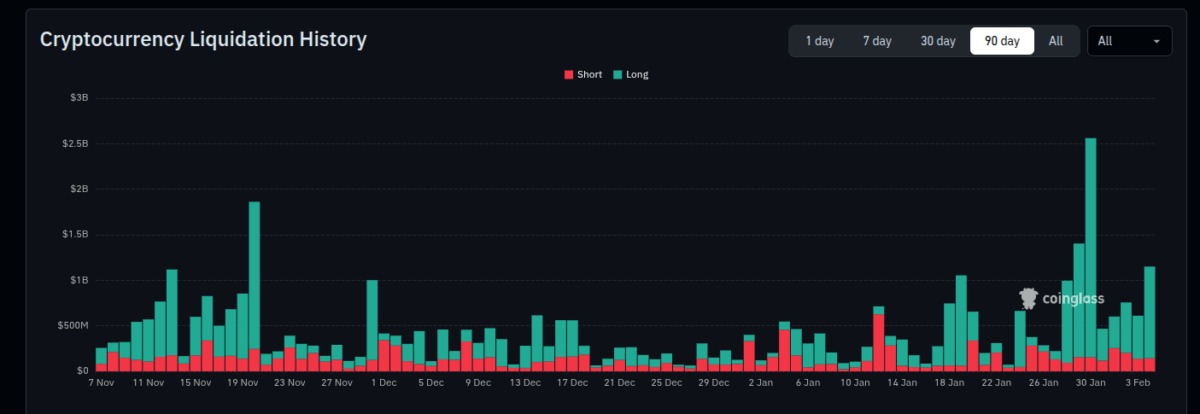1200x414 pixels.
Task: Click the red Short color swatch
Action: click(x=570, y=75)
